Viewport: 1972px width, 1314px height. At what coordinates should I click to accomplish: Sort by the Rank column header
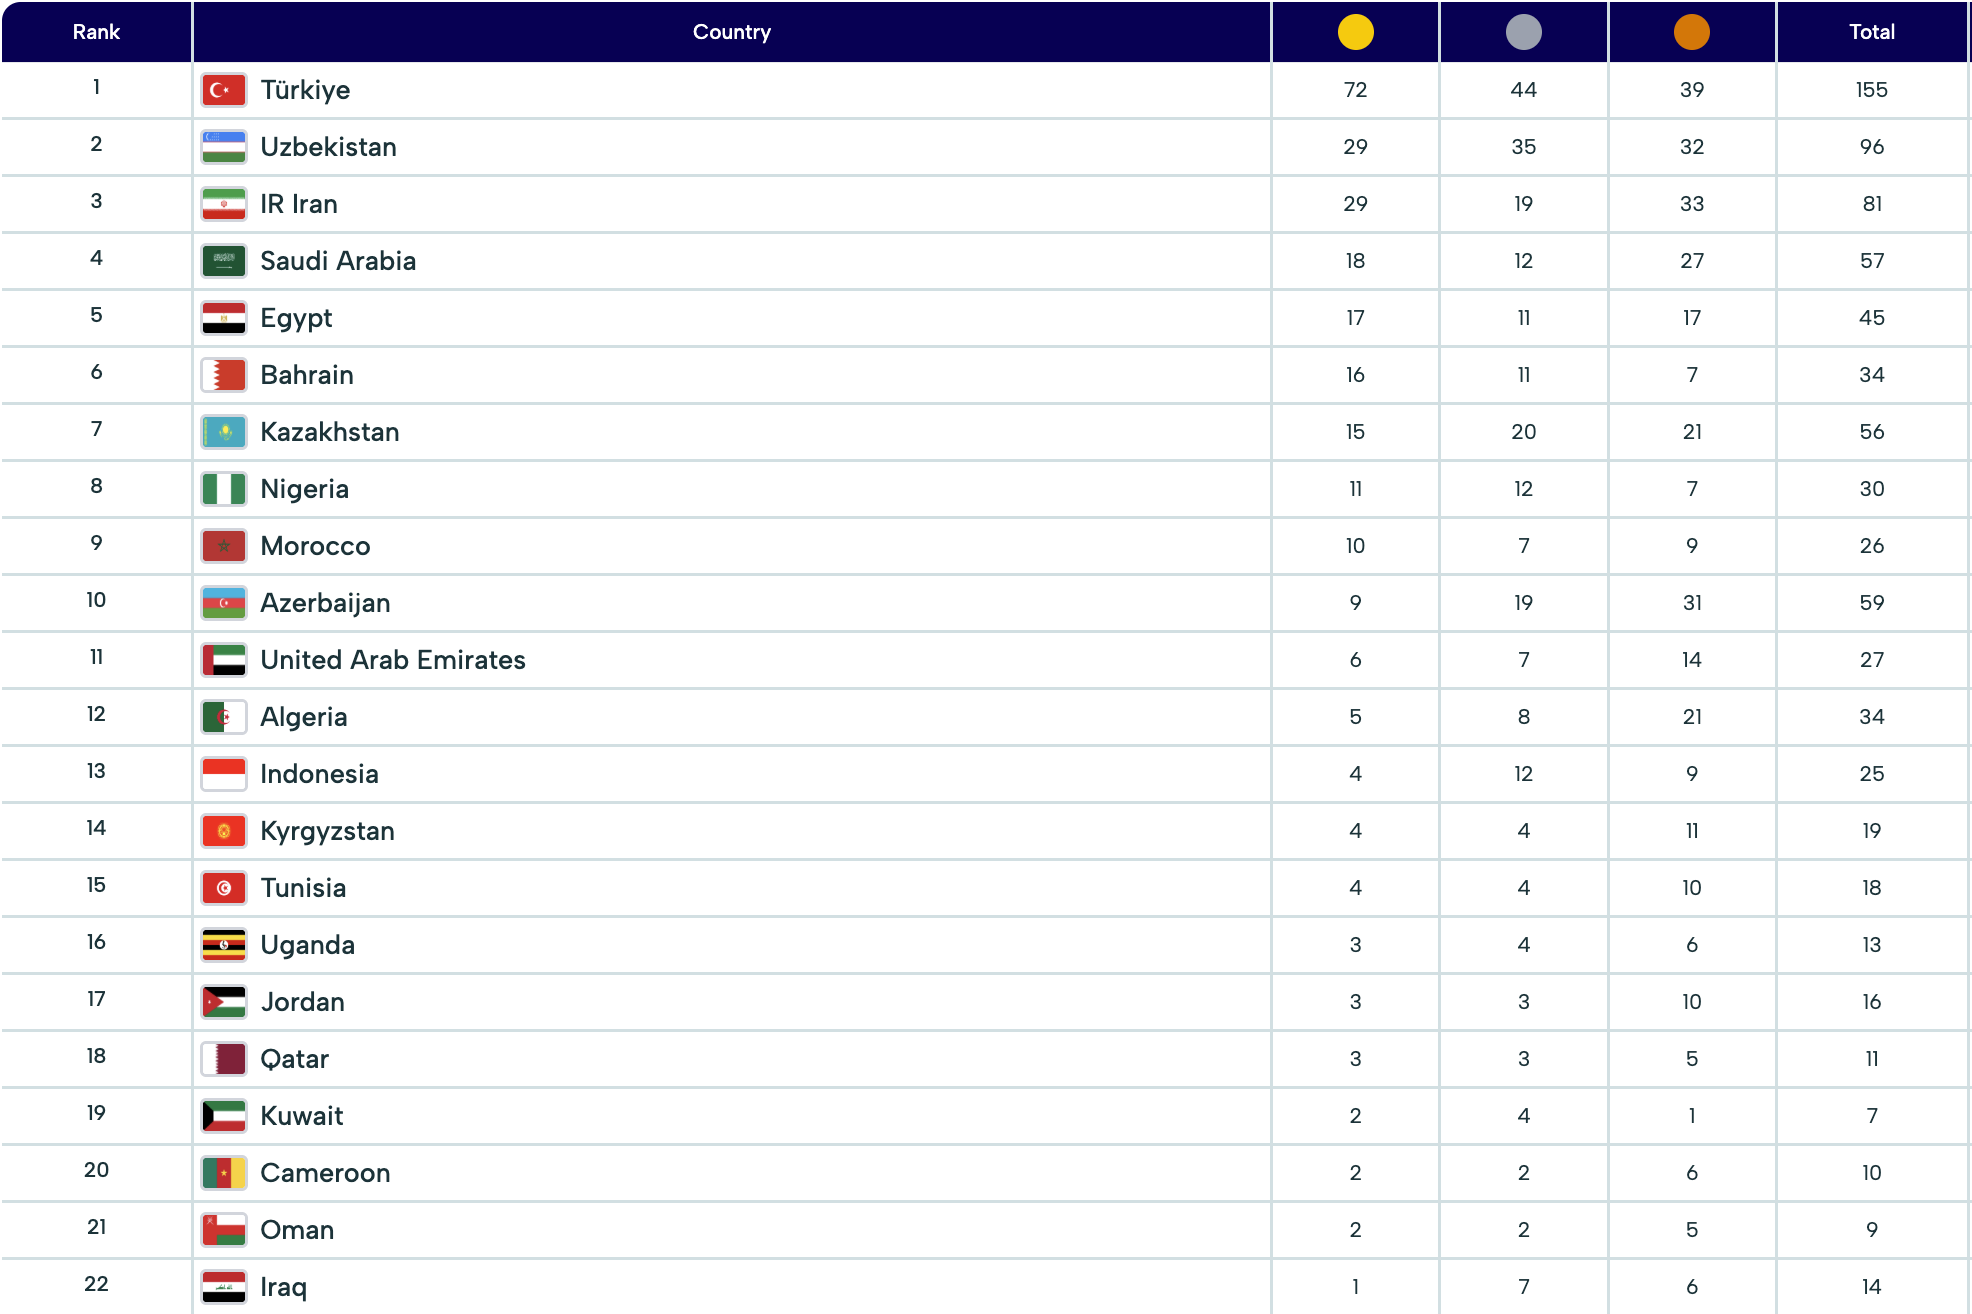click(x=96, y=32)
